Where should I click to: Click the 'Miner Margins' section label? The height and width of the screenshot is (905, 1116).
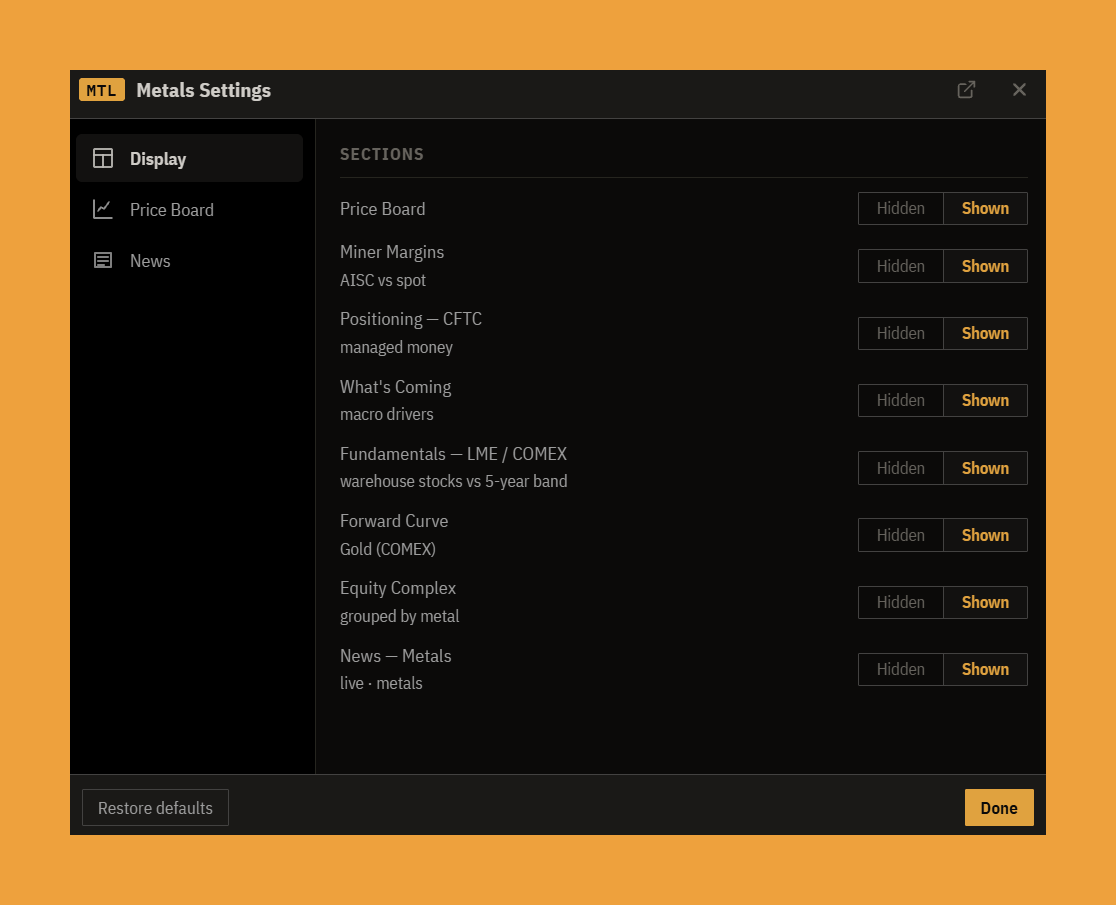392,252
